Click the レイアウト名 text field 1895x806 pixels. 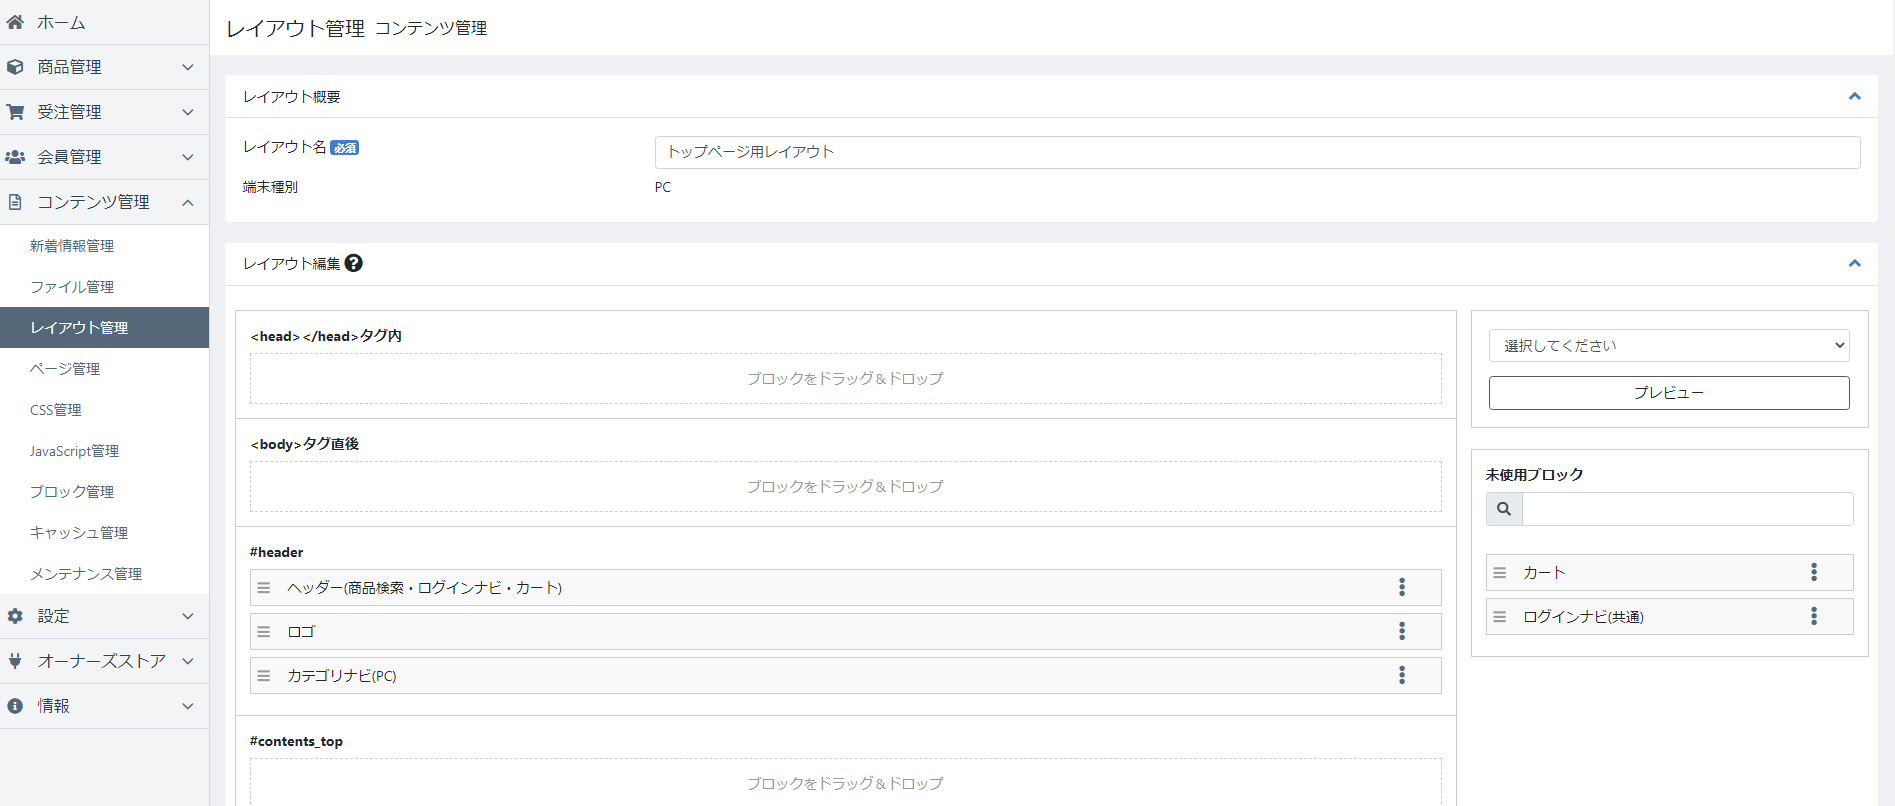[1257, 152]
